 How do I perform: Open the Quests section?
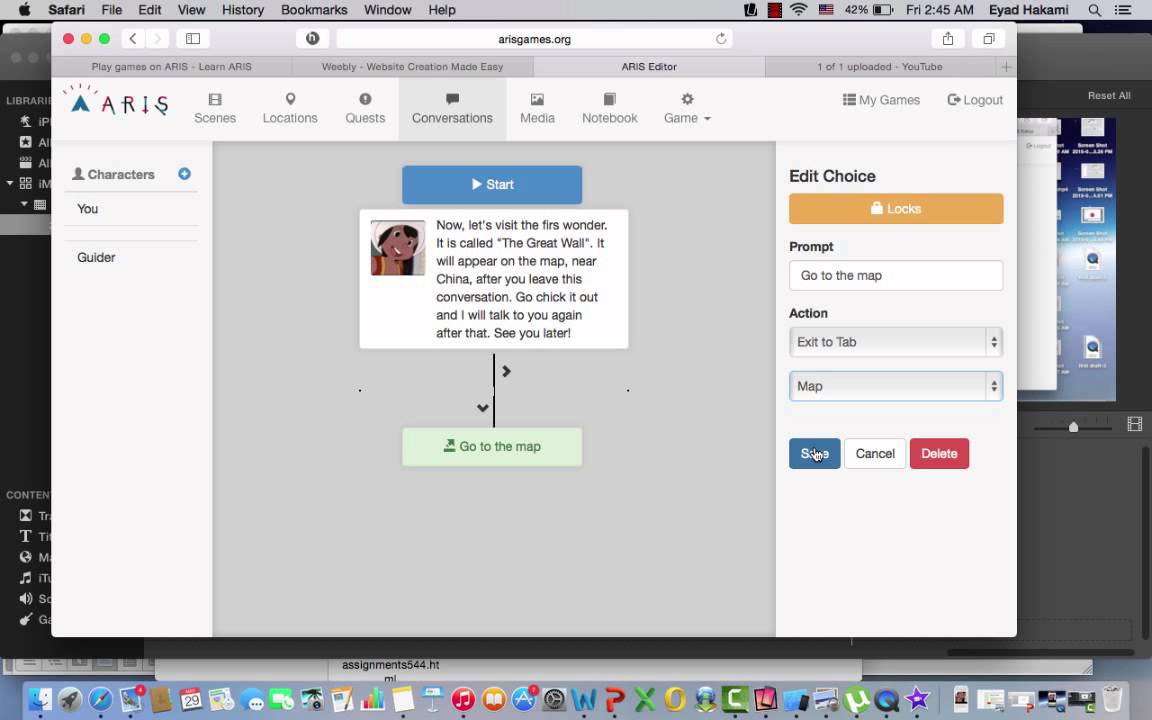[x=365, y=109]
